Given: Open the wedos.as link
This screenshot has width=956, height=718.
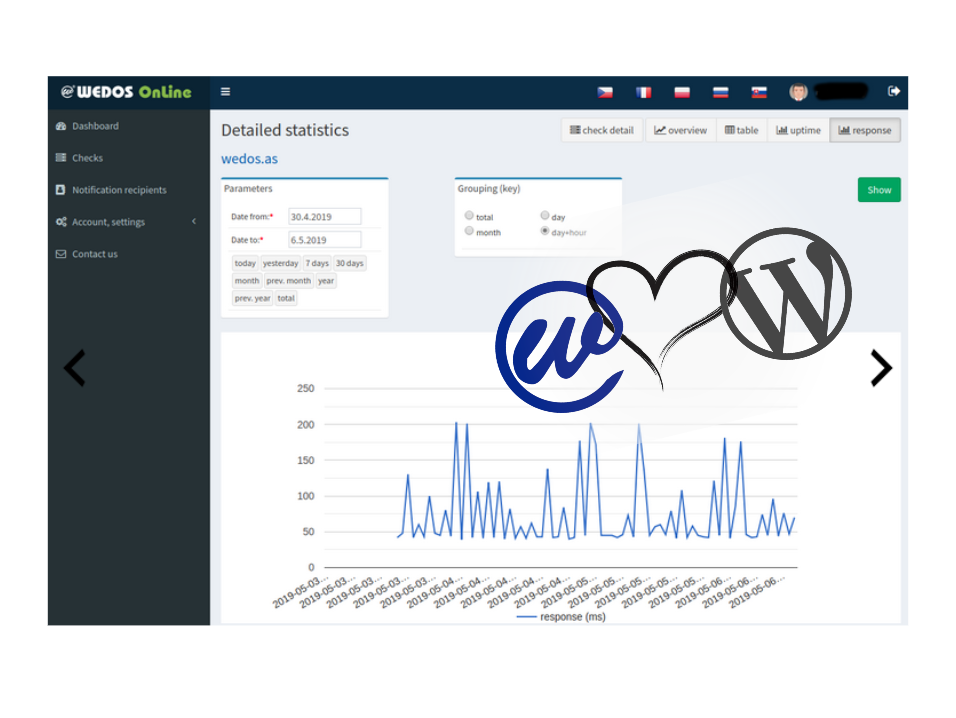Looking at the screenshot, I should [x=249, y=159].
